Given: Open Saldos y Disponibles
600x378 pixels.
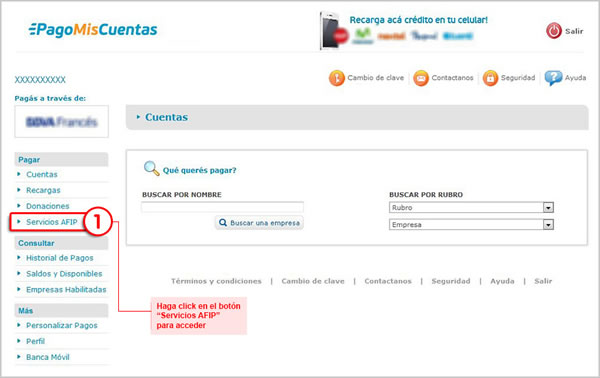Looking at the screenshot, I should (64, 274).
